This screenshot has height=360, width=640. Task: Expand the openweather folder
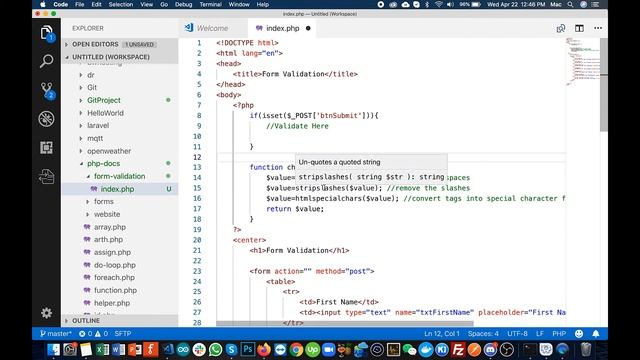coord(109,151)
